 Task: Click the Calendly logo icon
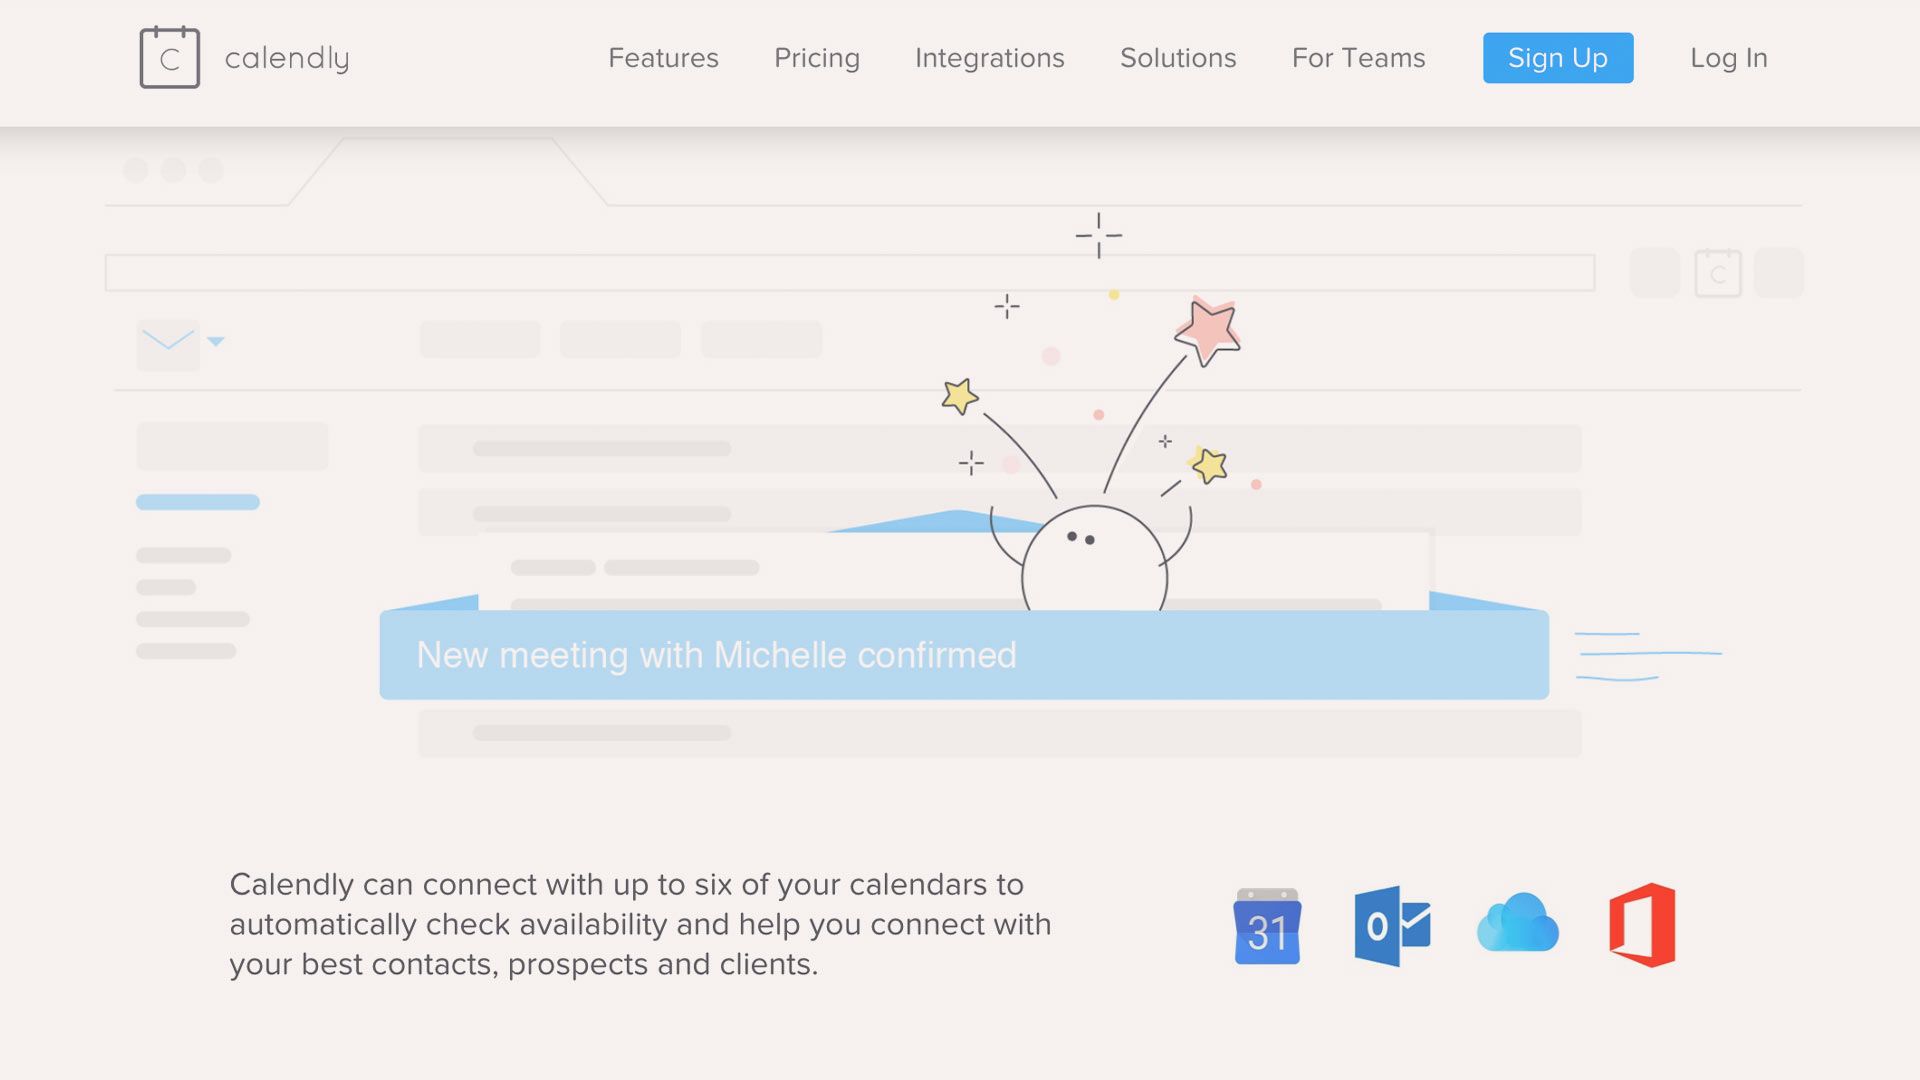(167, 57)
